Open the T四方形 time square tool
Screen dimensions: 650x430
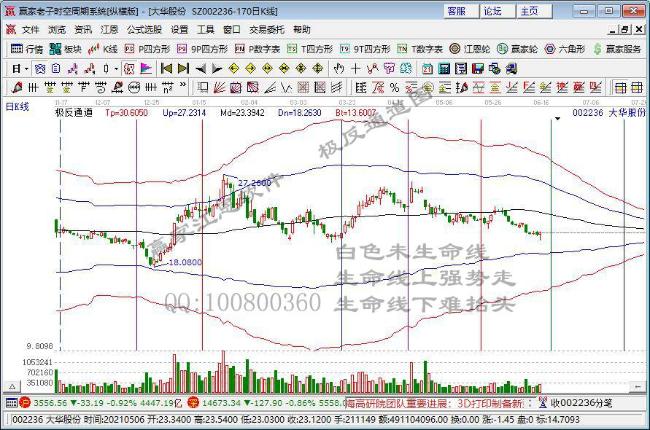[x=310, y=49]
